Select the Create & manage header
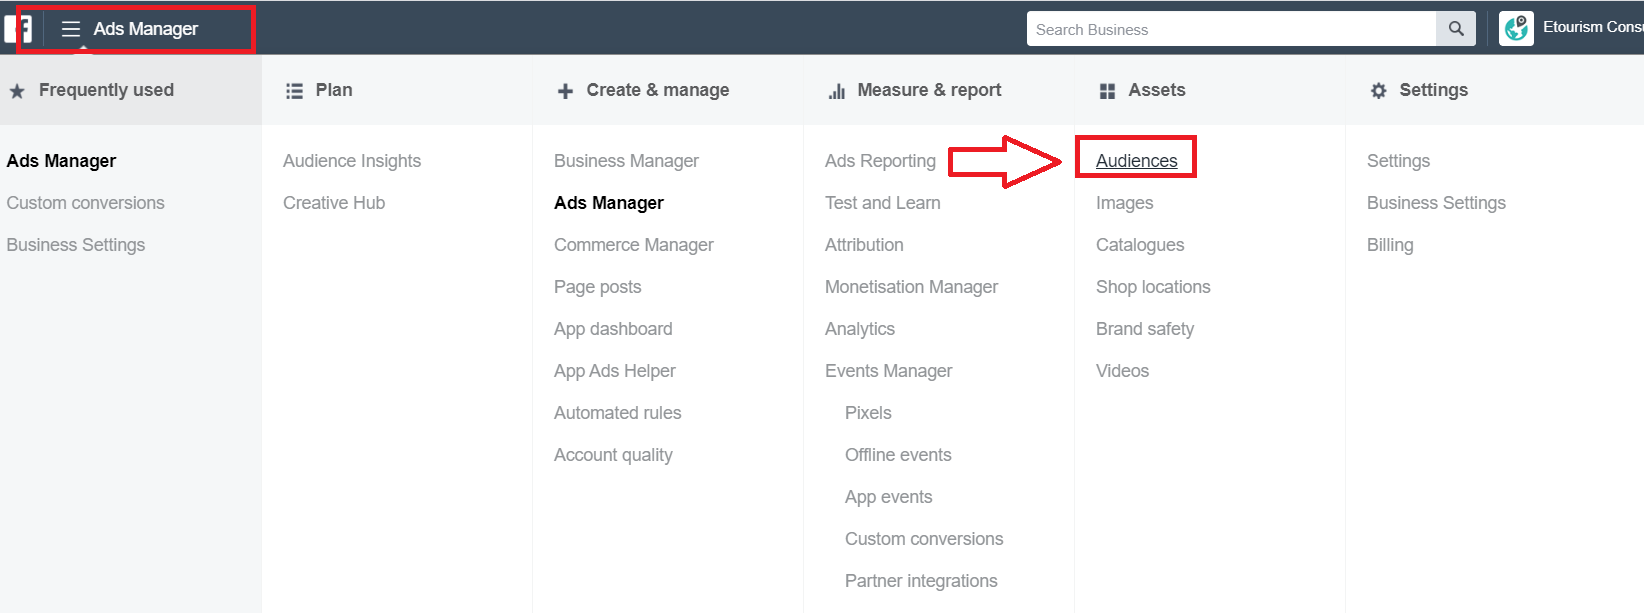This screenshot has height=613, width=1644. tap(658, 90)
